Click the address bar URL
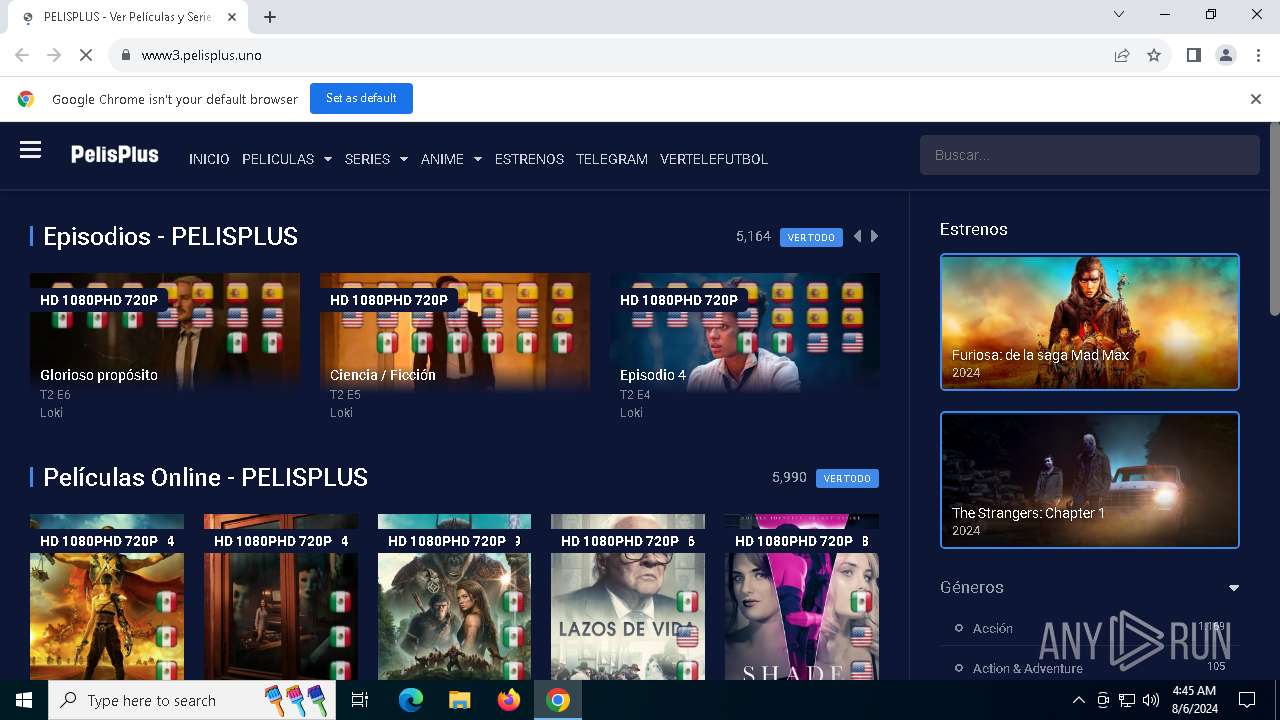This screenshot has height=720, width=1280. [202, 55]
